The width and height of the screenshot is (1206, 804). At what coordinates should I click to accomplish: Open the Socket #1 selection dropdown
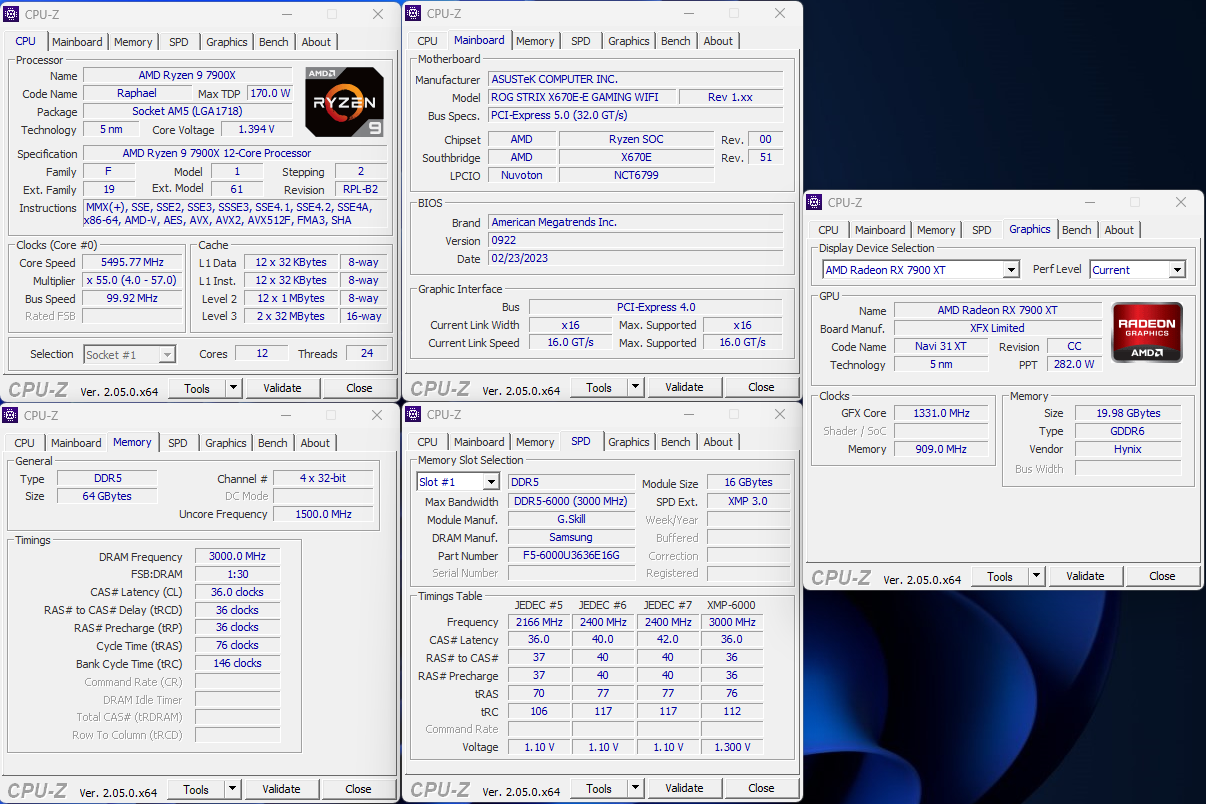click(167, 354)
